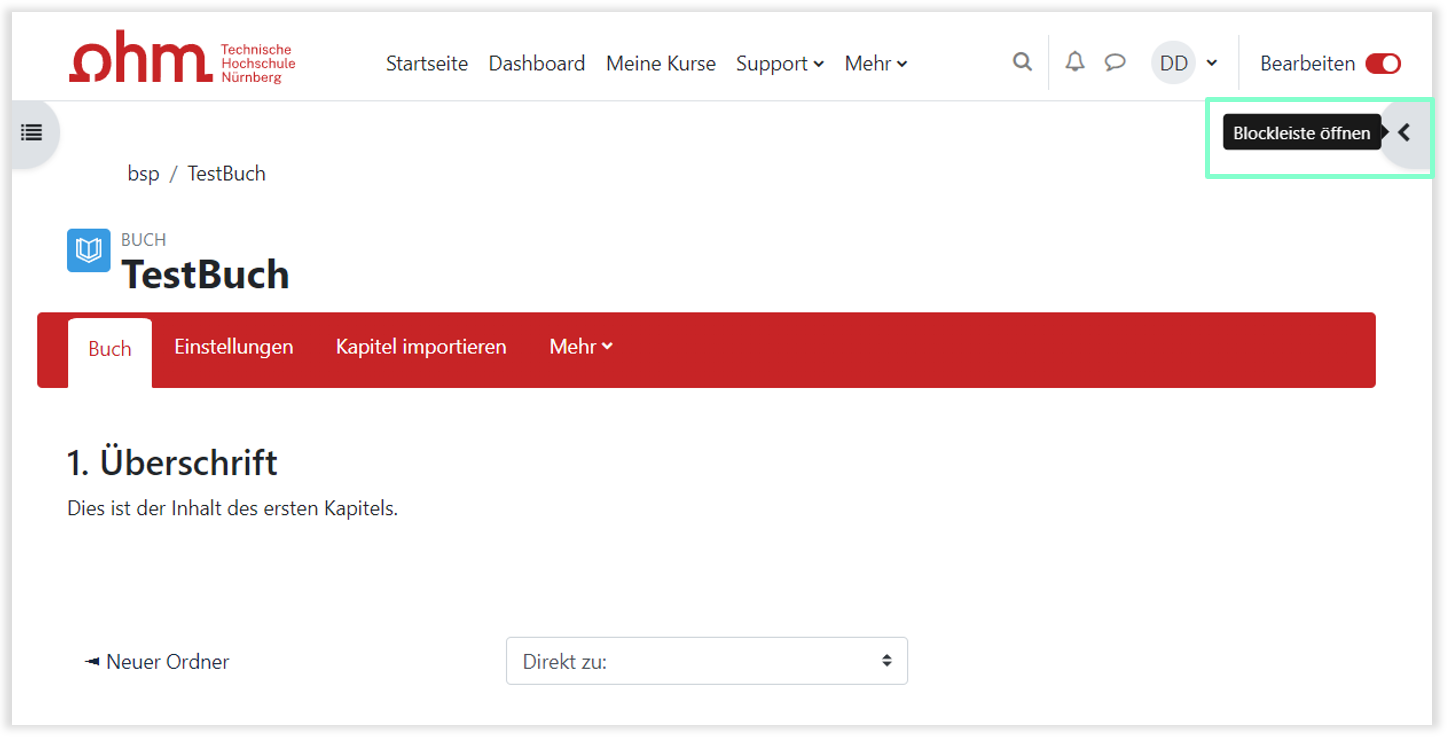
Task: Open notifications bell icon
Action: (1075, 62)
